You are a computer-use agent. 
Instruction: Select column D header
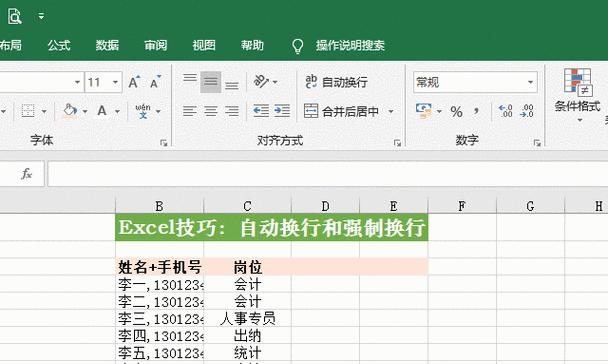tap(325, 206)
